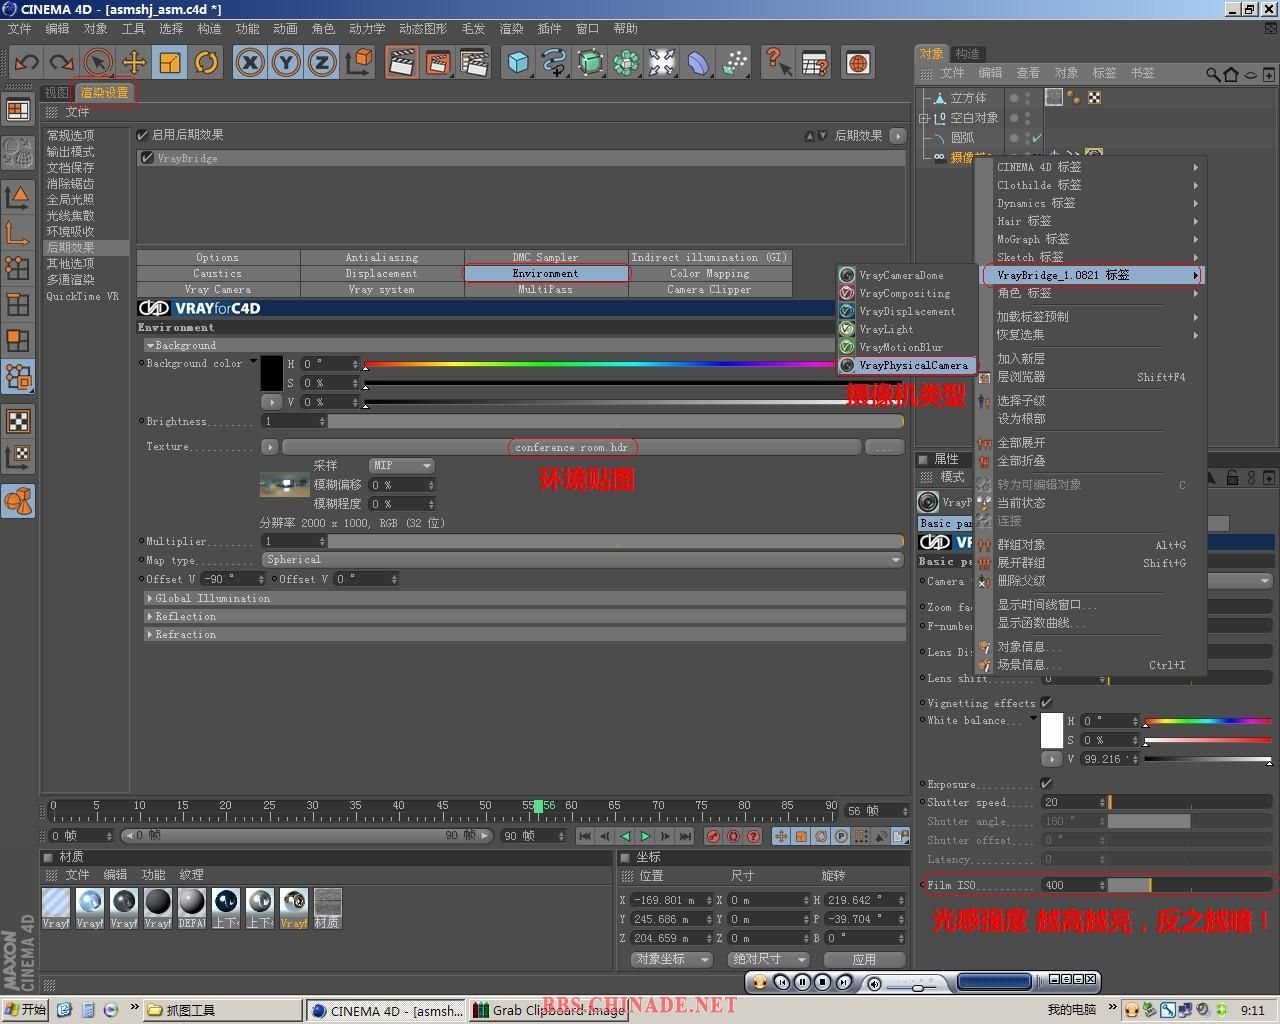
Task: Add a cube primitive object
Action: pos(518,63)
